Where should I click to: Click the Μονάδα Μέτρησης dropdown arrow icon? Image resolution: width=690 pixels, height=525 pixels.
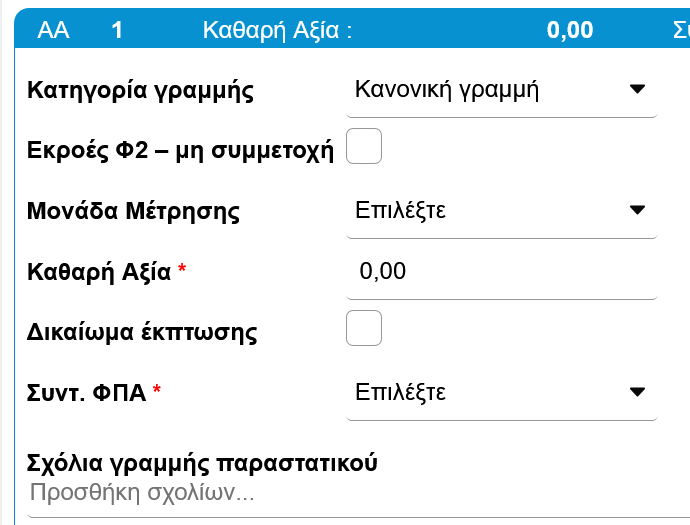pos(637,211)
